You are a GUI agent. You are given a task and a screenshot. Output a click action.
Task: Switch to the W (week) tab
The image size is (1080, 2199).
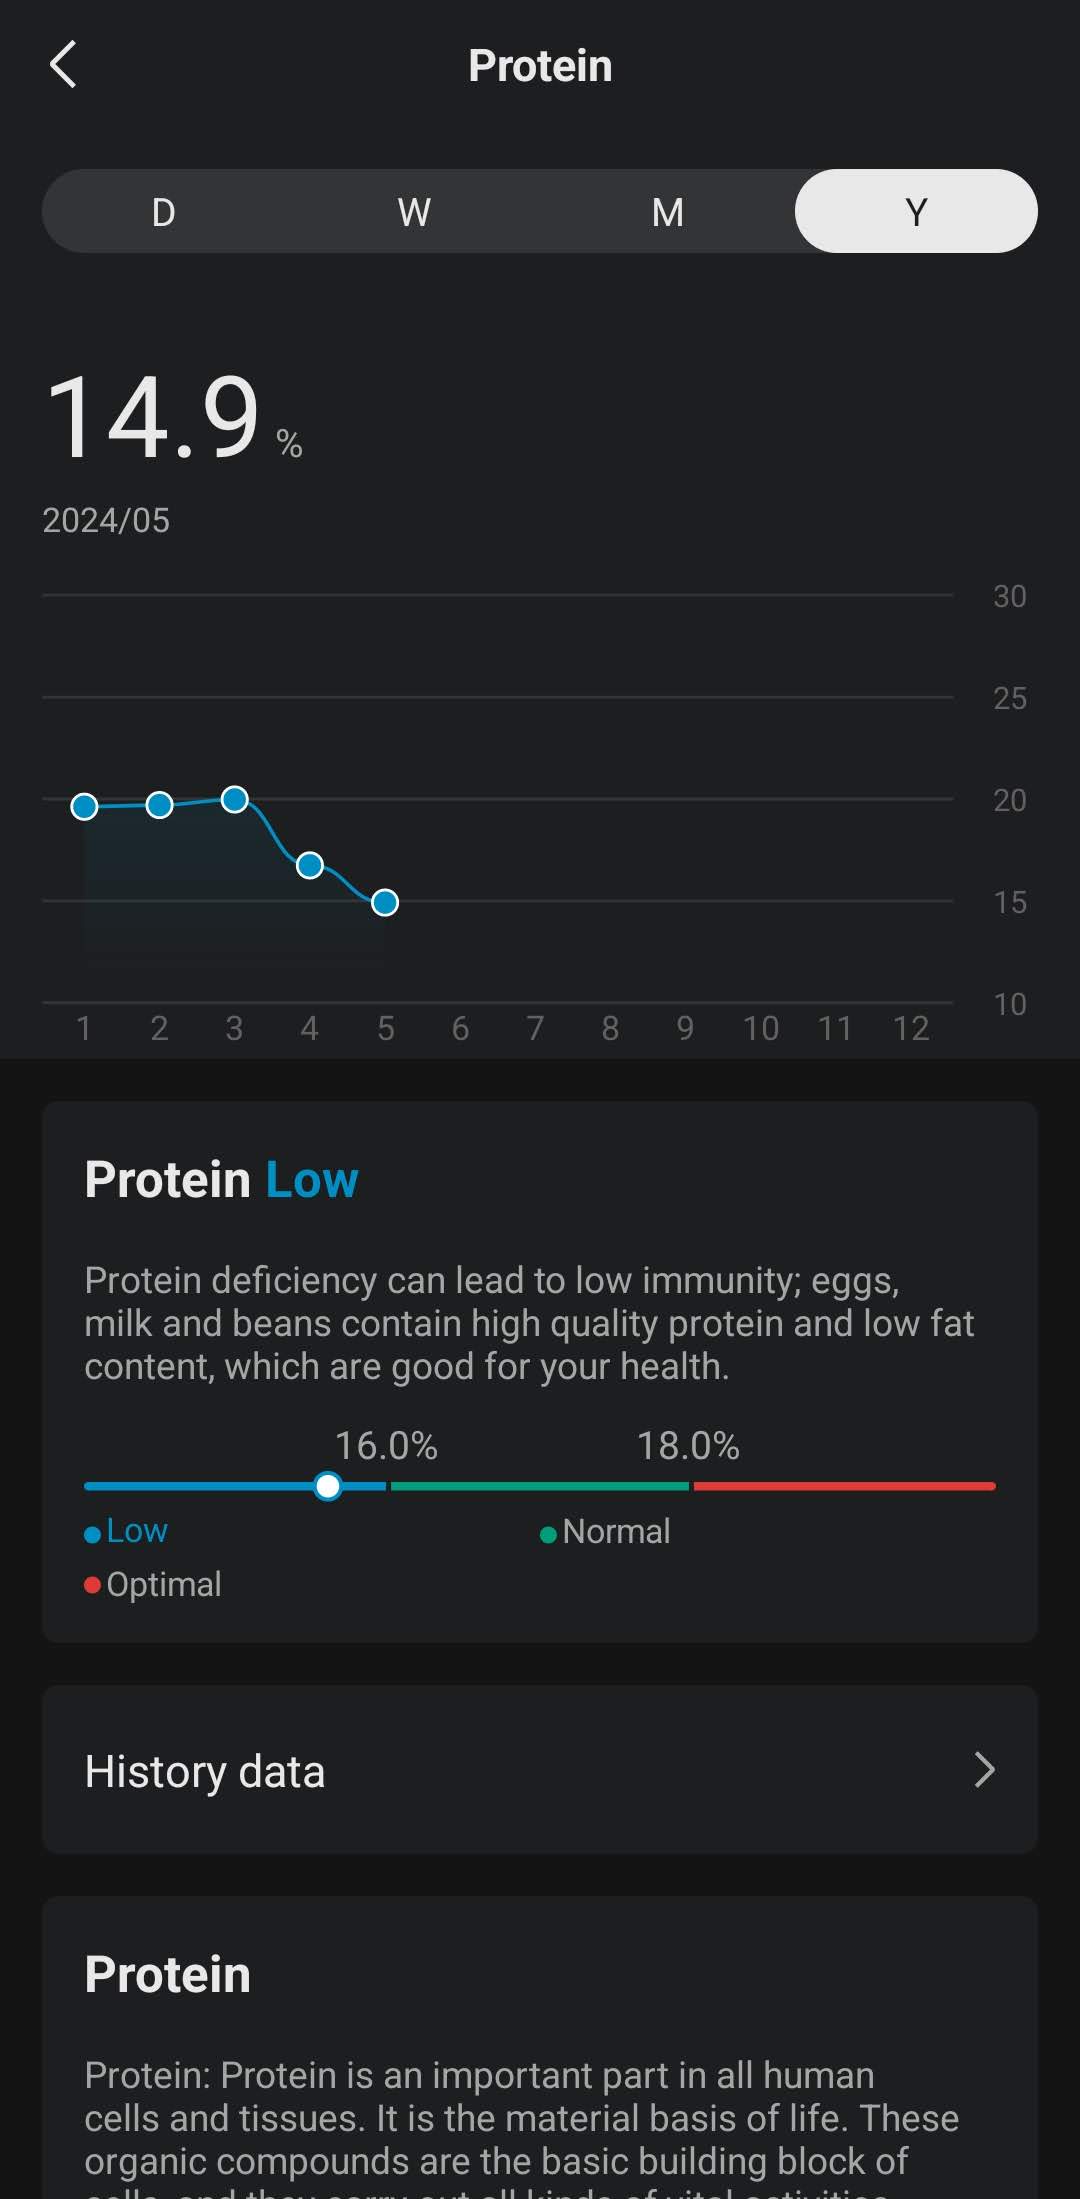pos(414,212)
